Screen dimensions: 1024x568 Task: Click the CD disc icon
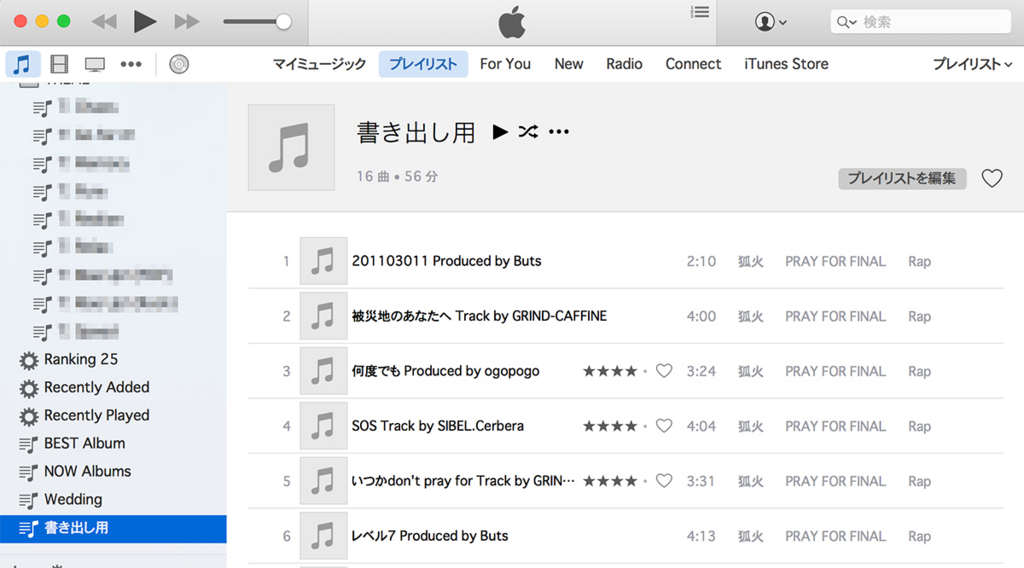(179, 64)
